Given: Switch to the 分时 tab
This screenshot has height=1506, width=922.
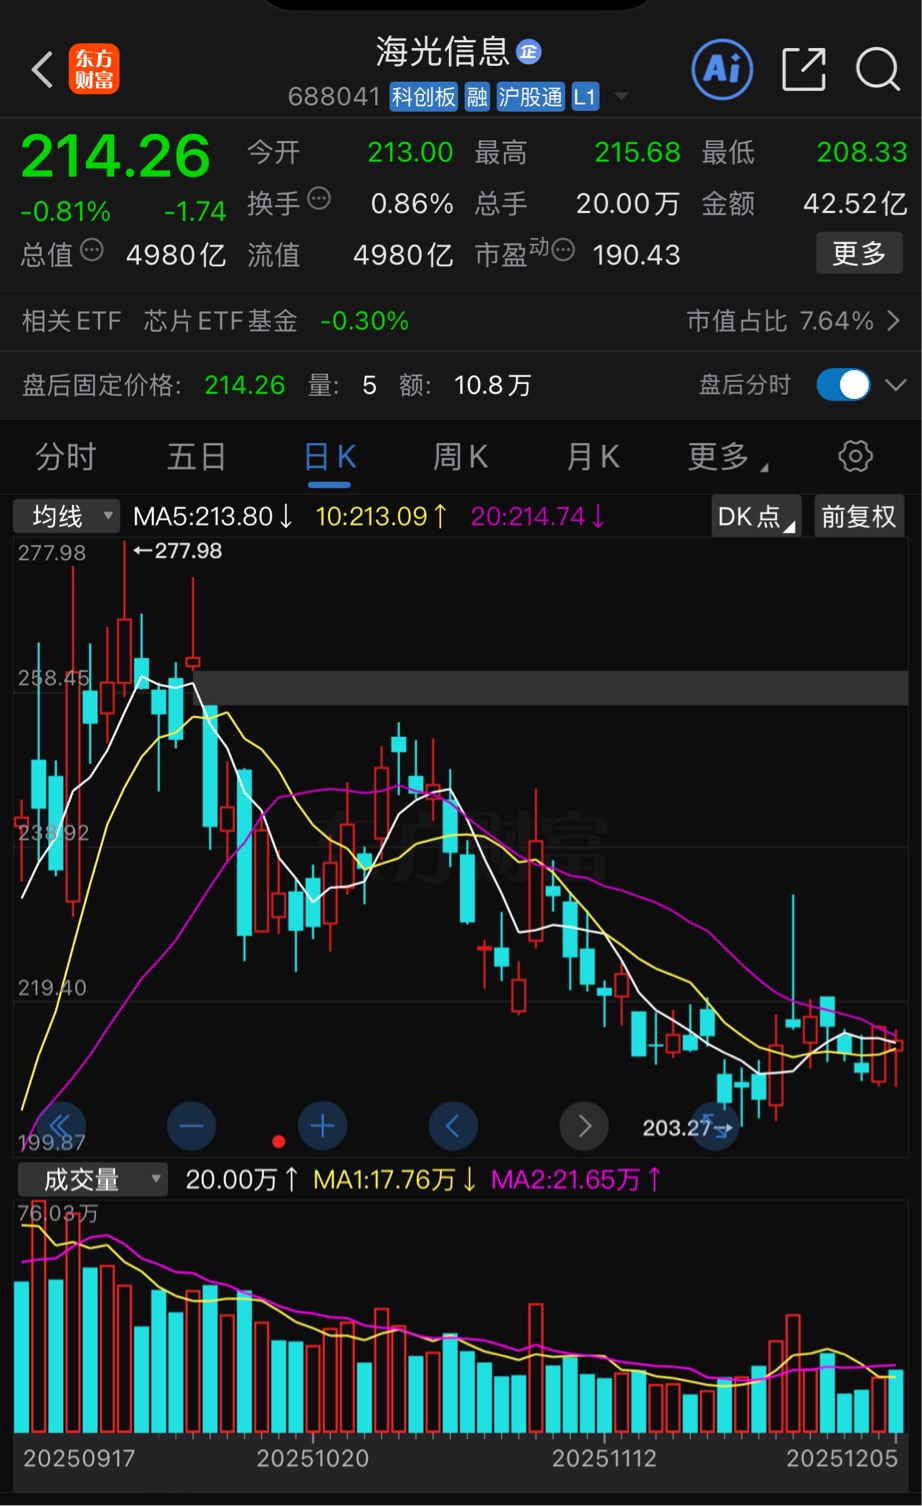Looking at the screenshot, I should [65, 457].
